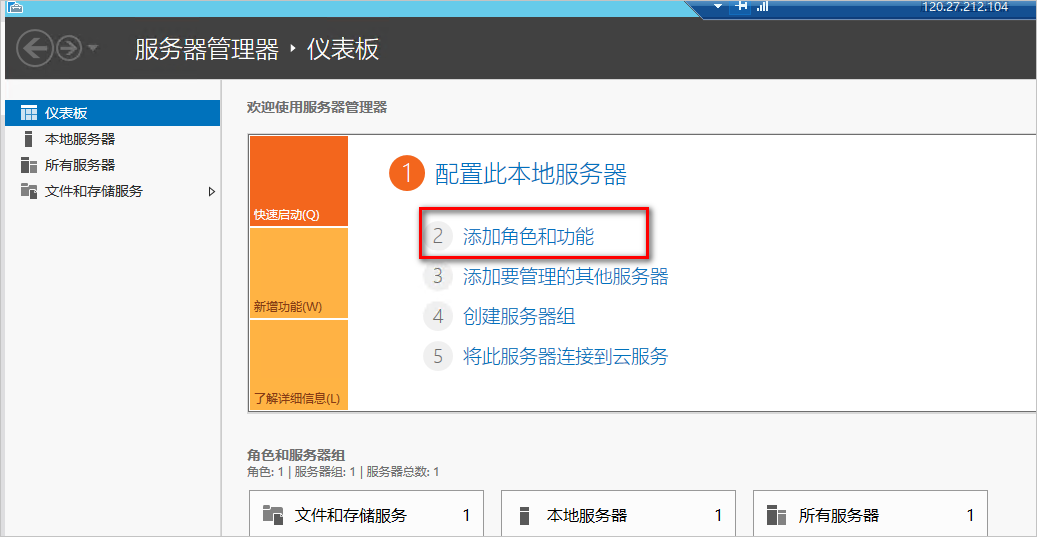Screen dimensions: 1037x537
Task: Click the 本地服务器 tile icon
Action: click(525, 515)
